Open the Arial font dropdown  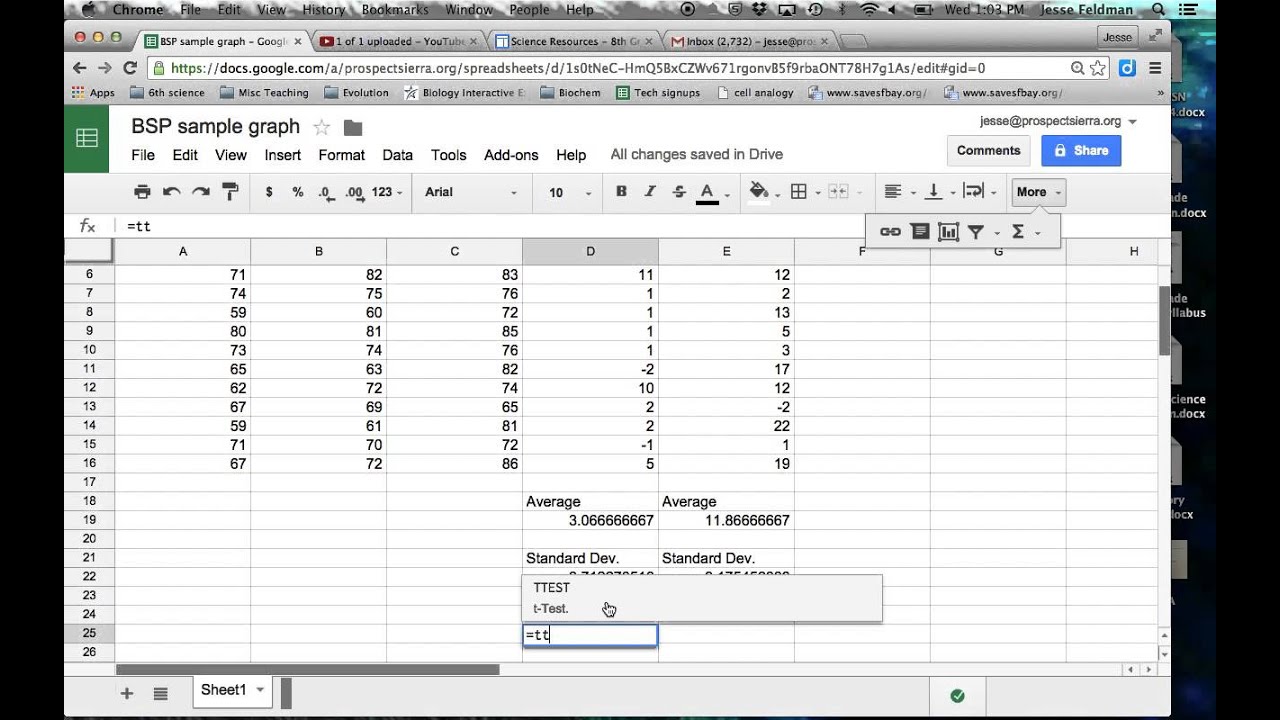[x=471, y=192]
